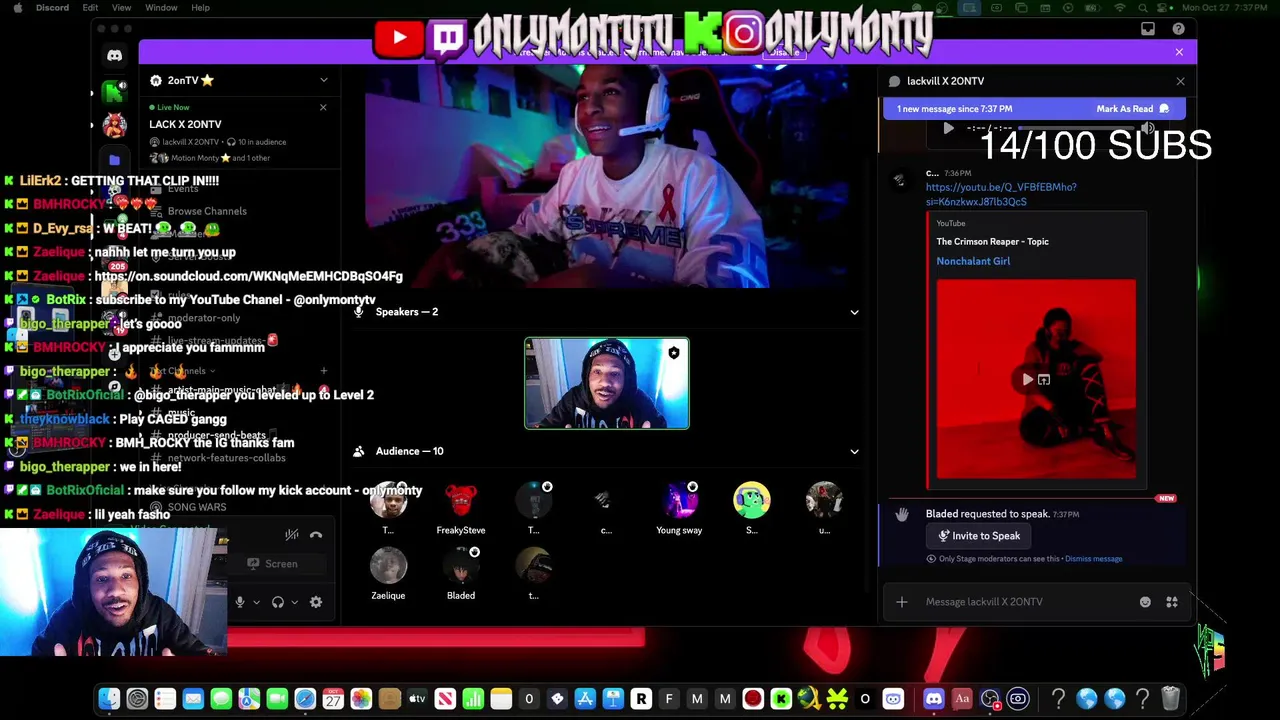
Task: Open Spotlight search in menu bar
Action: click(x=1142, y=8)
